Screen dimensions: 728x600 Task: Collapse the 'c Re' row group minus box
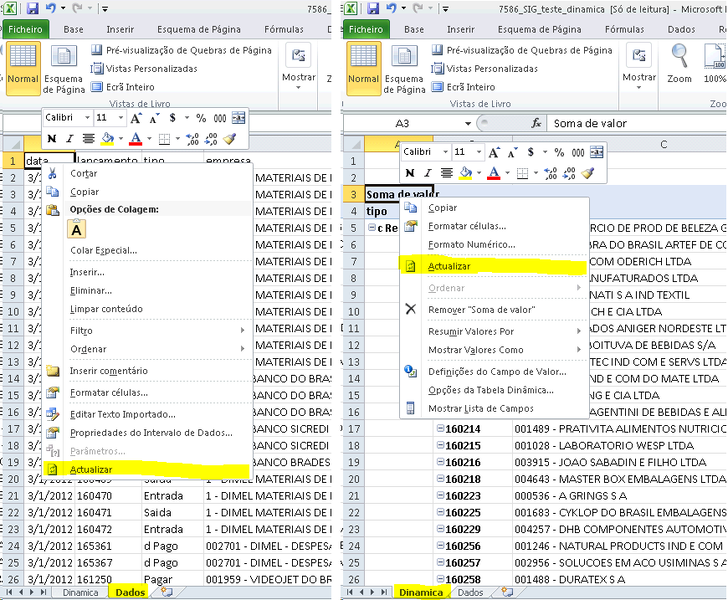click(x=372, y=228)
